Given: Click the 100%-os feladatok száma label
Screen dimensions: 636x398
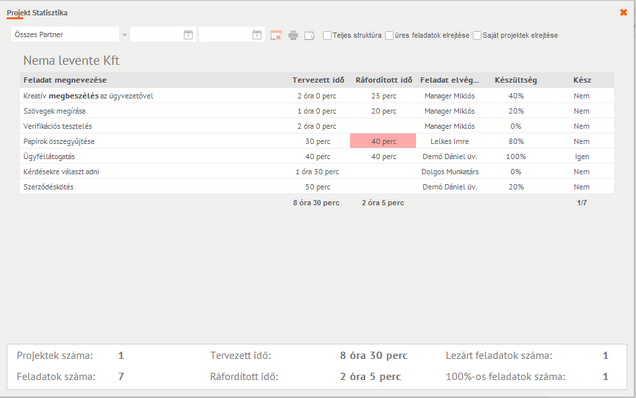Looking at the screenshot, I should [x=505, y=376].
